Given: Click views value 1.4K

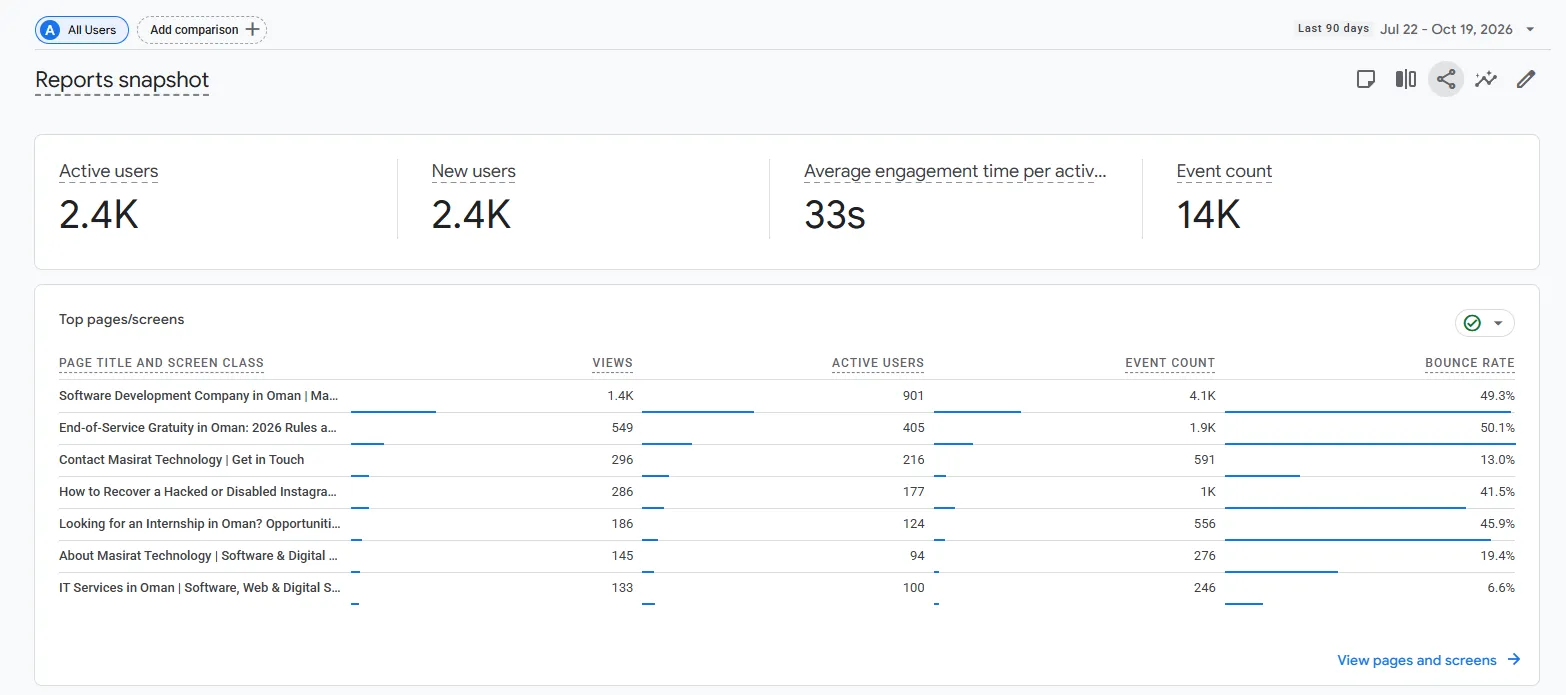Looking at the screenshot, I should point(620,396).
